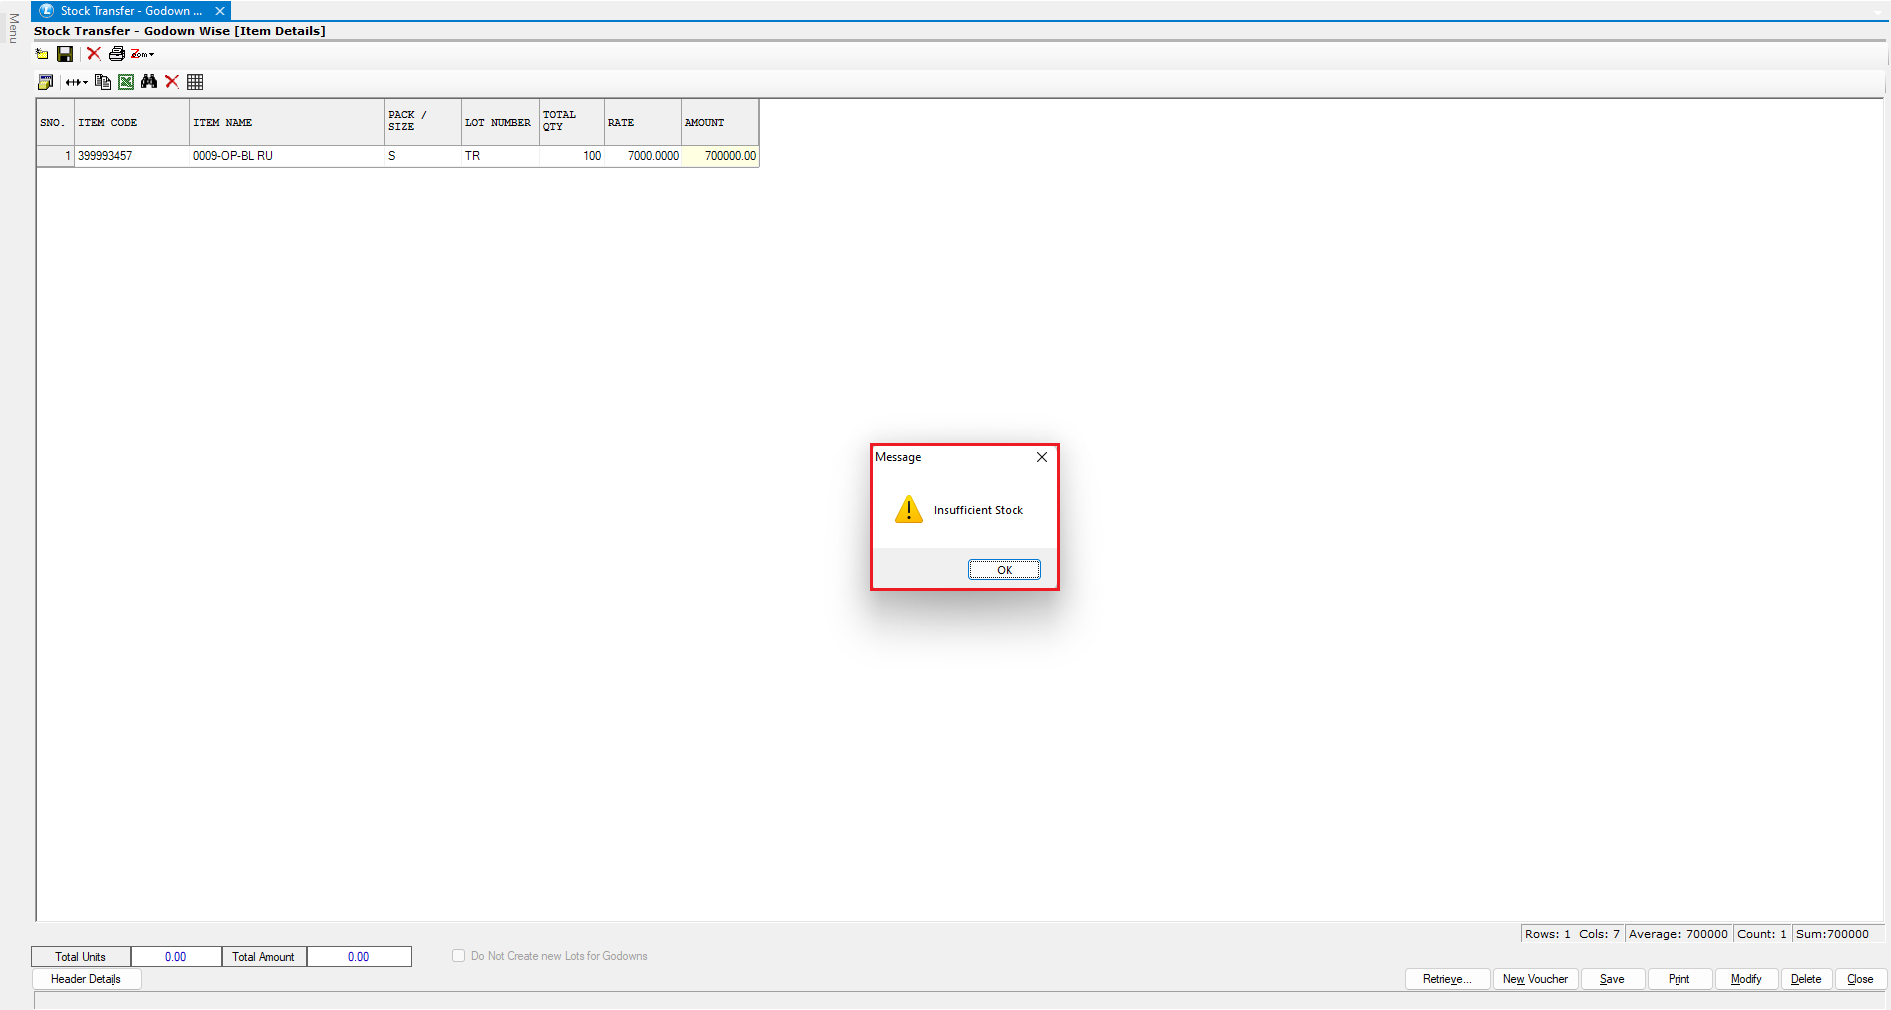Viewport: 1891px width, 1010px height.
Task: Click the new folder icon in toolbar
Action: (42, 54)
